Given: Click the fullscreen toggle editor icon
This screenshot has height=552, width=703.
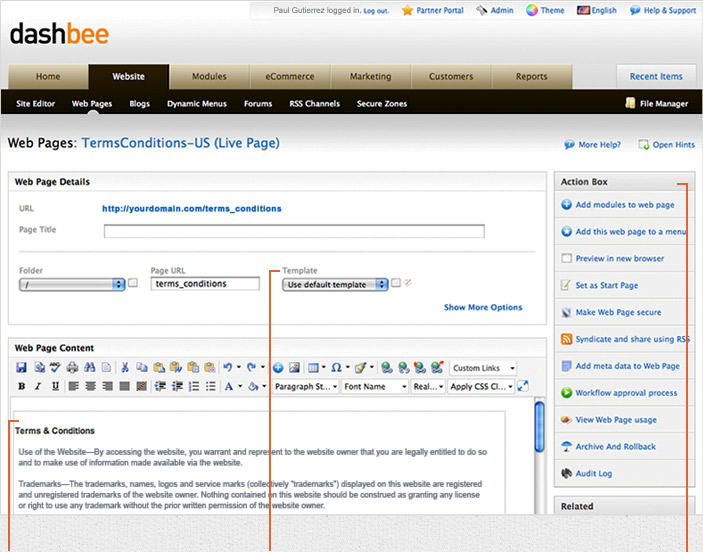Looking at the screenshot, I should [x=523, y=386].
